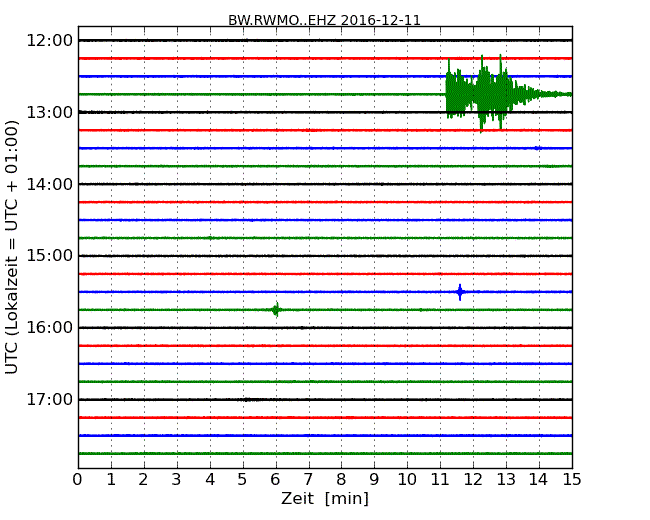Screen dimensions: 650x520
Task: Select the 16:00 time label
Action: pyautogui.click(x=50, y=328)
